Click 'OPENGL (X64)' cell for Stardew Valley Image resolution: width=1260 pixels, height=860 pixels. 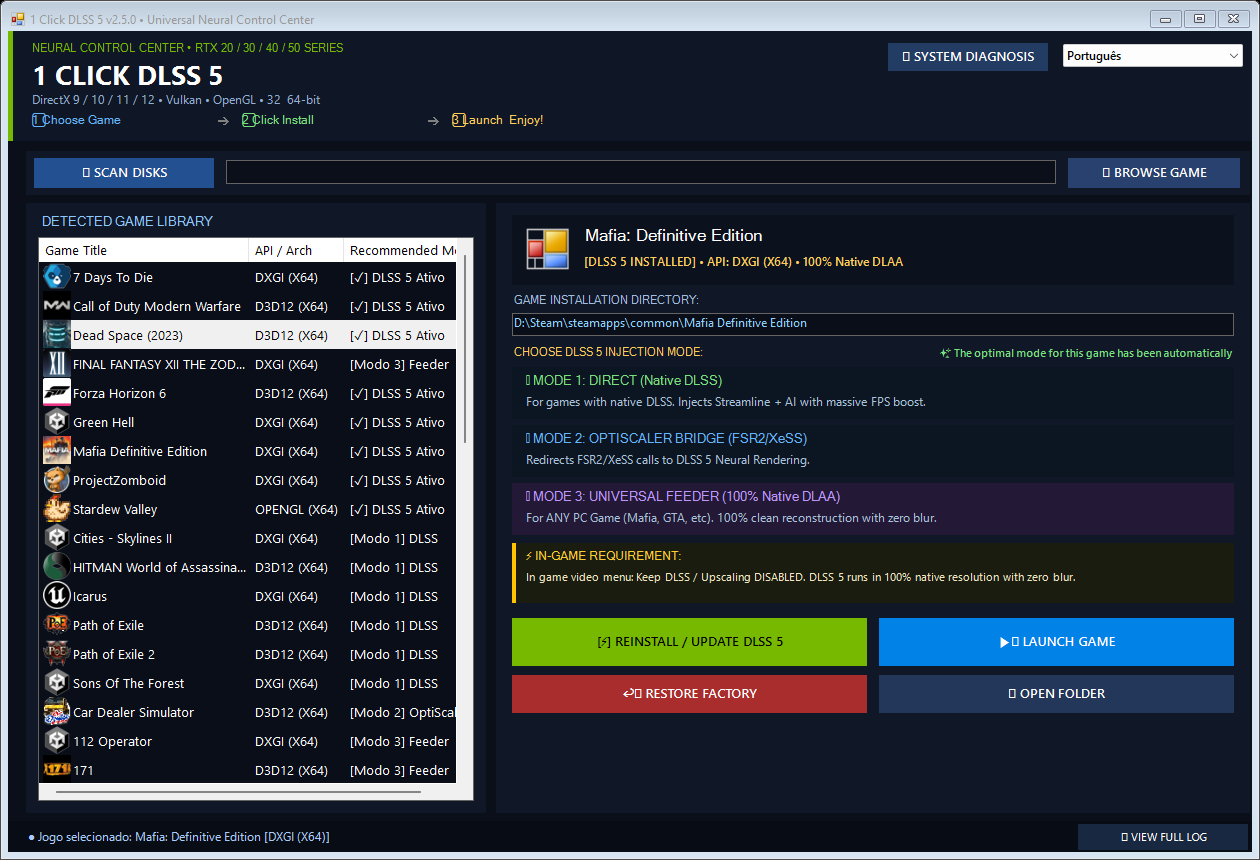click(296, 509)
